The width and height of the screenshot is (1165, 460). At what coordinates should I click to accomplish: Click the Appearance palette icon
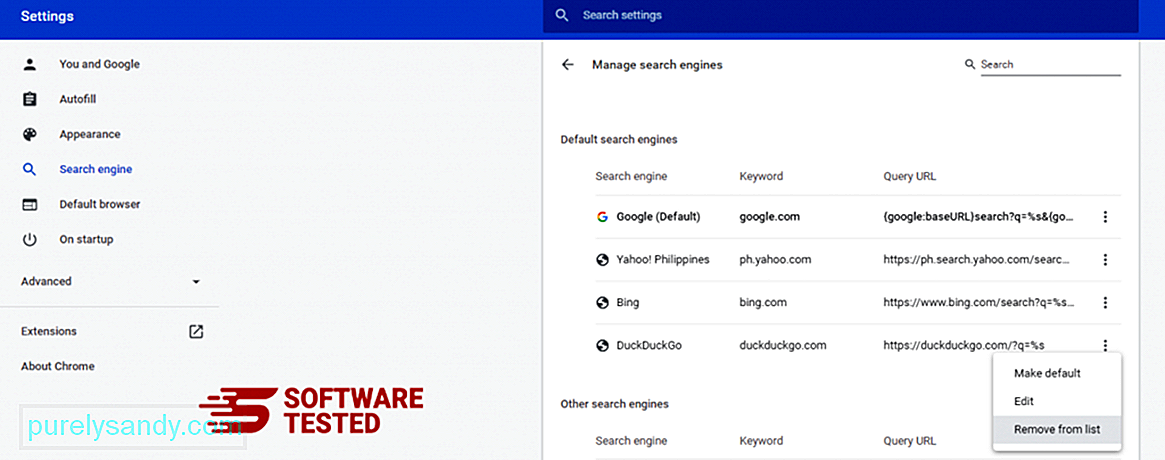point(30,135)
